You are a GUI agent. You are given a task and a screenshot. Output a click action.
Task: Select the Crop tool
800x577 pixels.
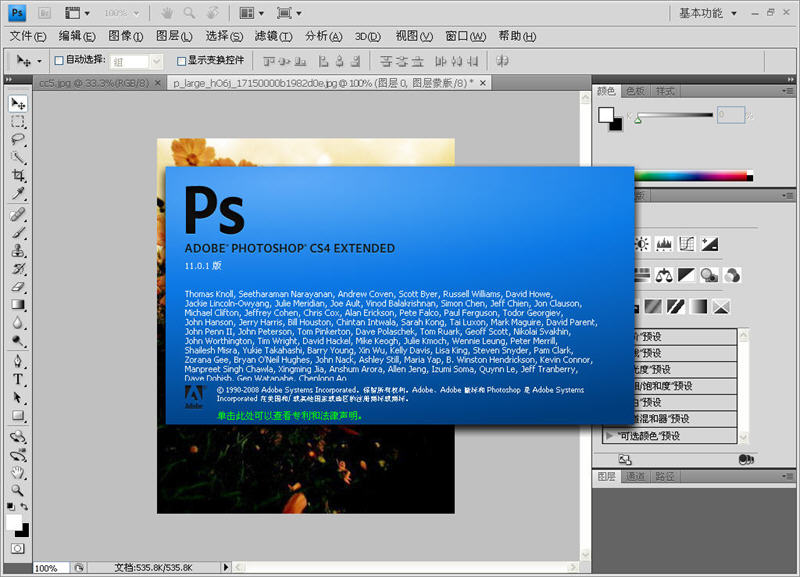click(18, 175)
